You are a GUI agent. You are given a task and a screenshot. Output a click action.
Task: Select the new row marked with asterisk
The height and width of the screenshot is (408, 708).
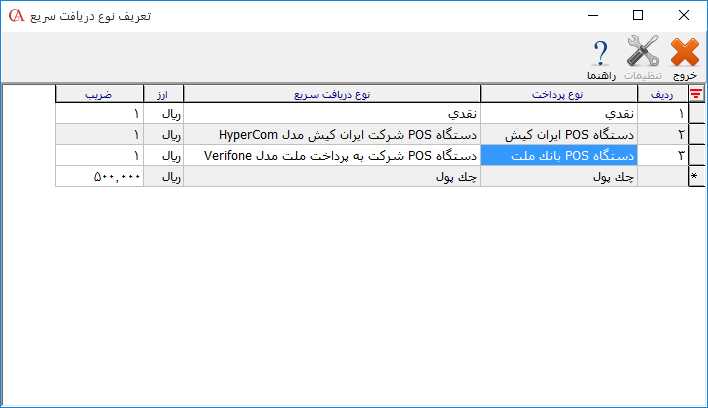pos(696,176)
